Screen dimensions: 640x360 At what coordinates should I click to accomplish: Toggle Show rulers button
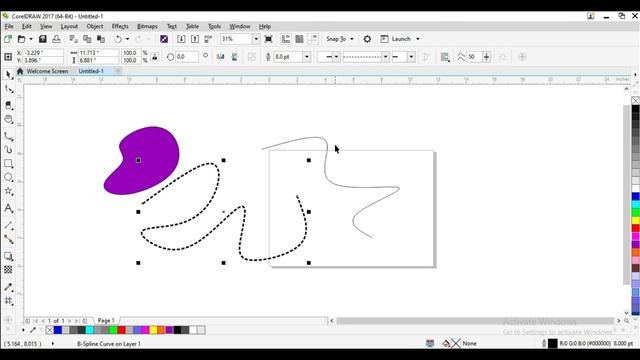click(286, 39)
